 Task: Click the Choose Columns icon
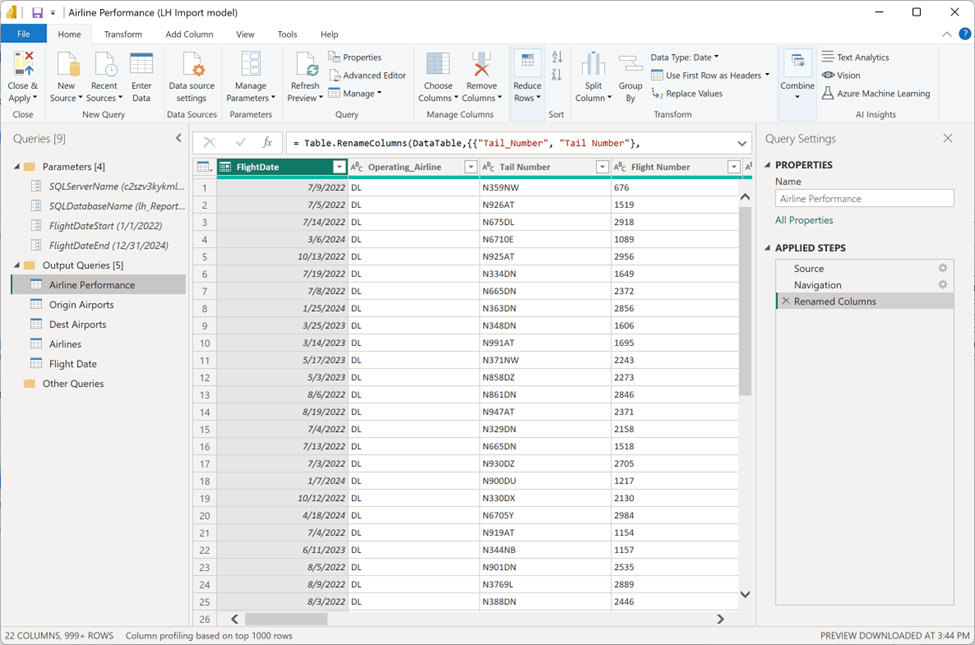coord(438,64)
